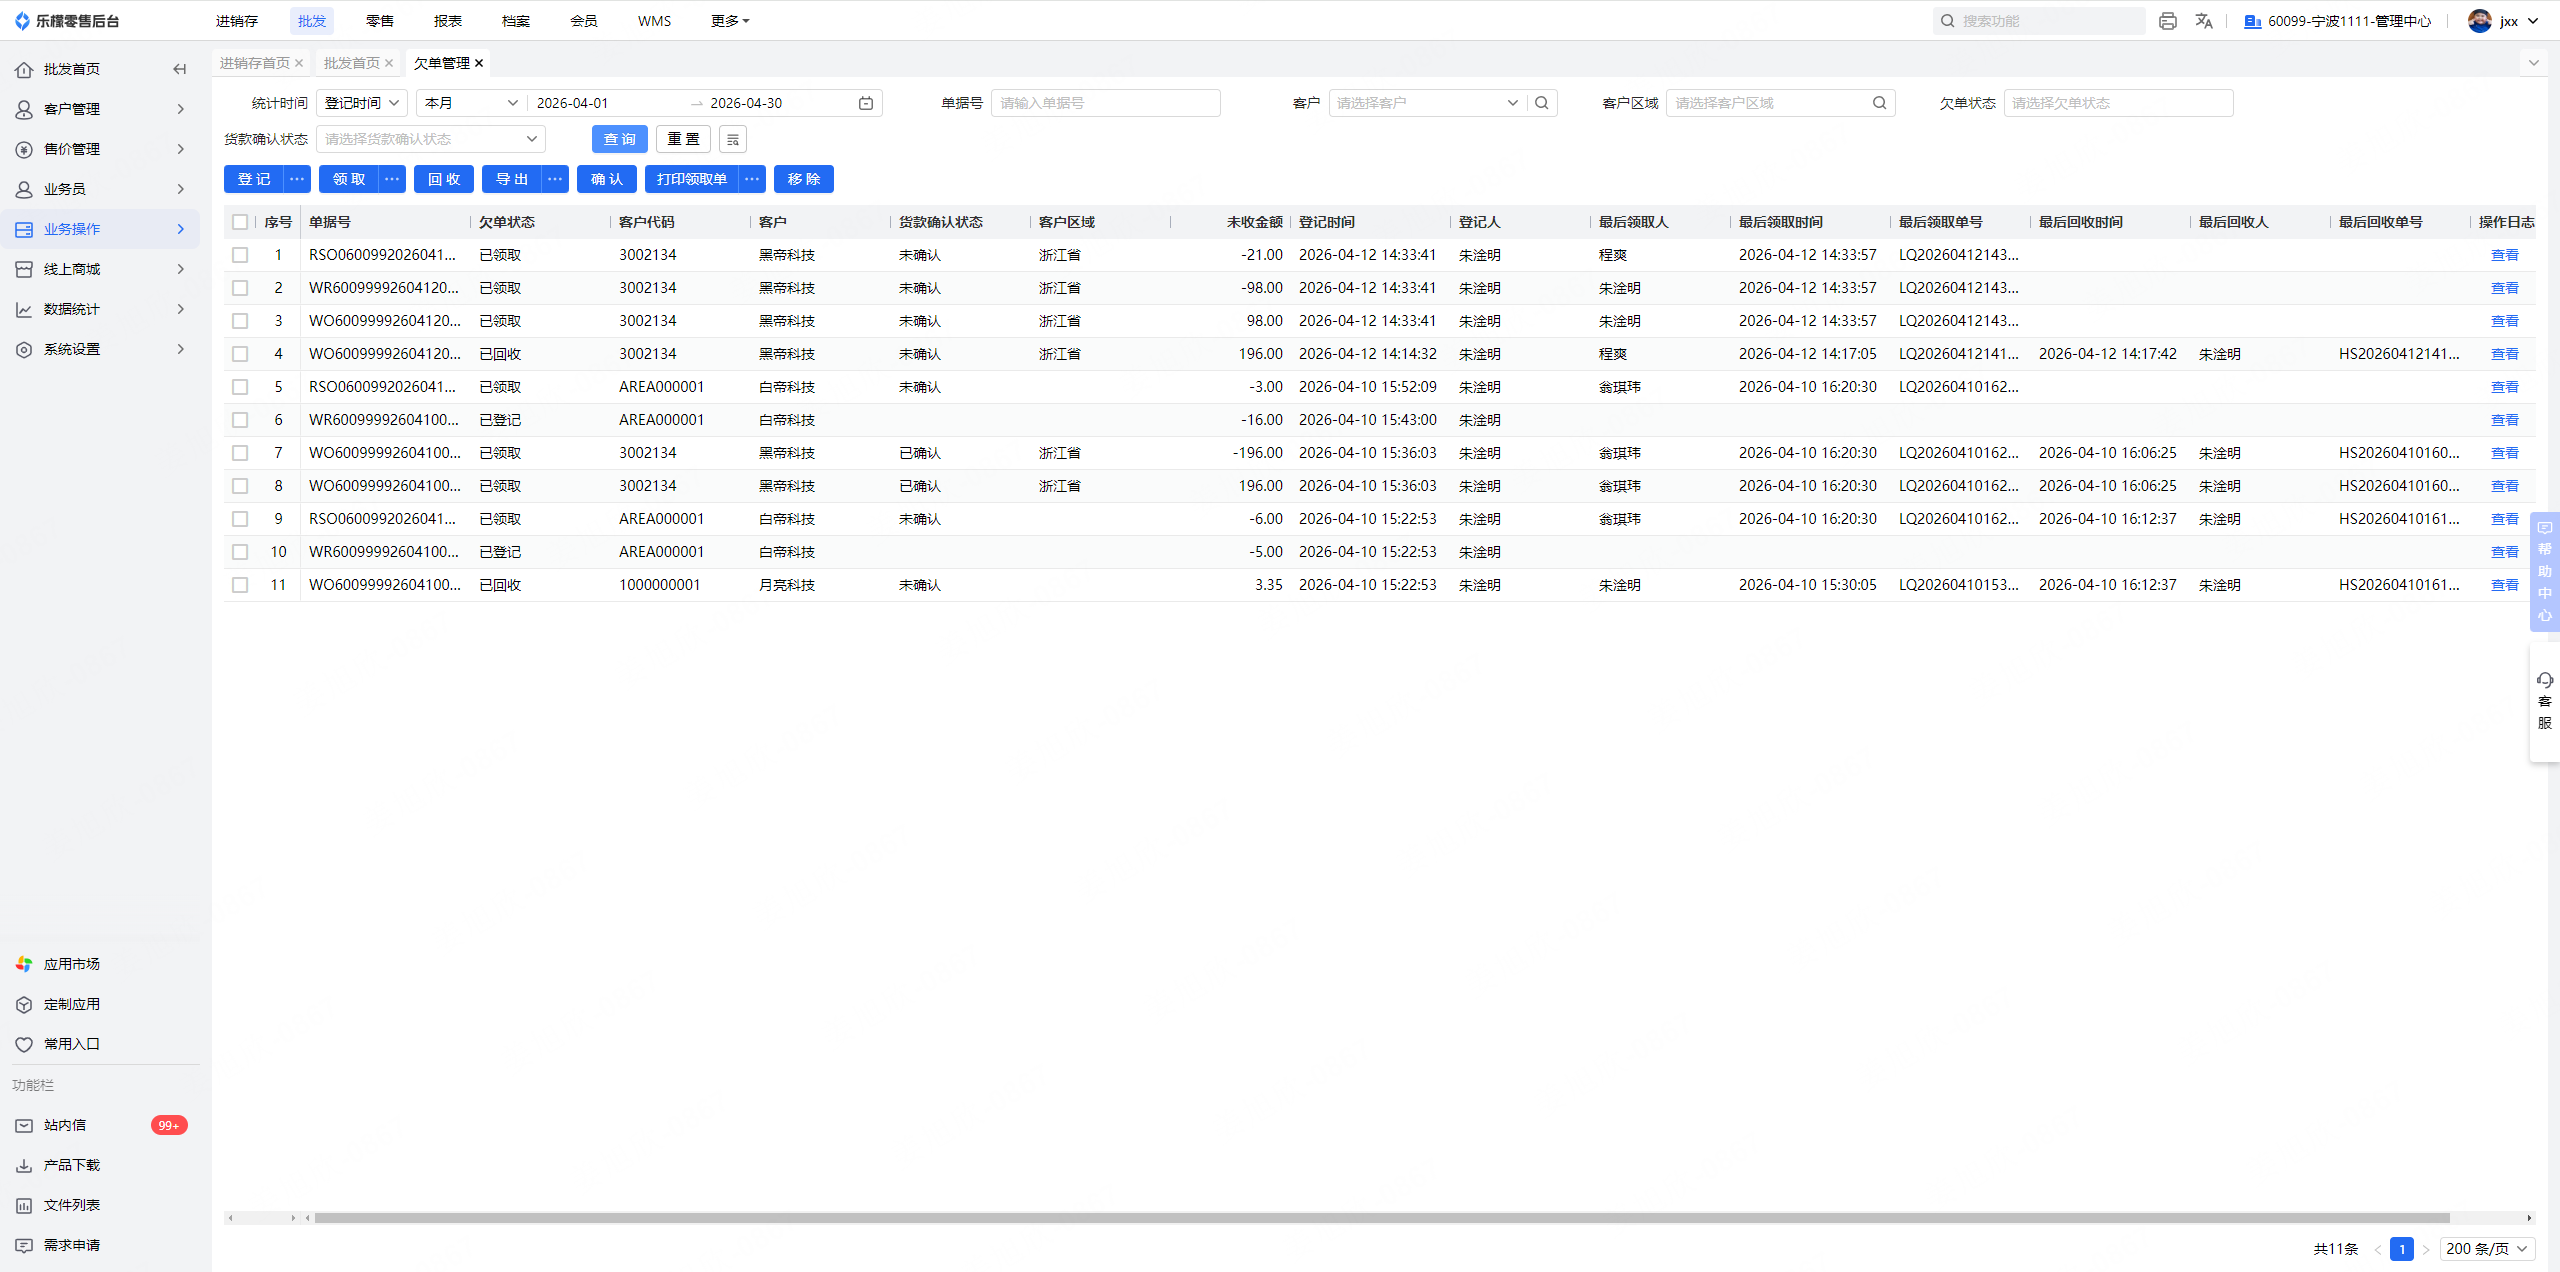The width and height of the screenshot is (2560, 1272).
Task: Click the horizontal table scrollbar
Action: [1380, 1217]
